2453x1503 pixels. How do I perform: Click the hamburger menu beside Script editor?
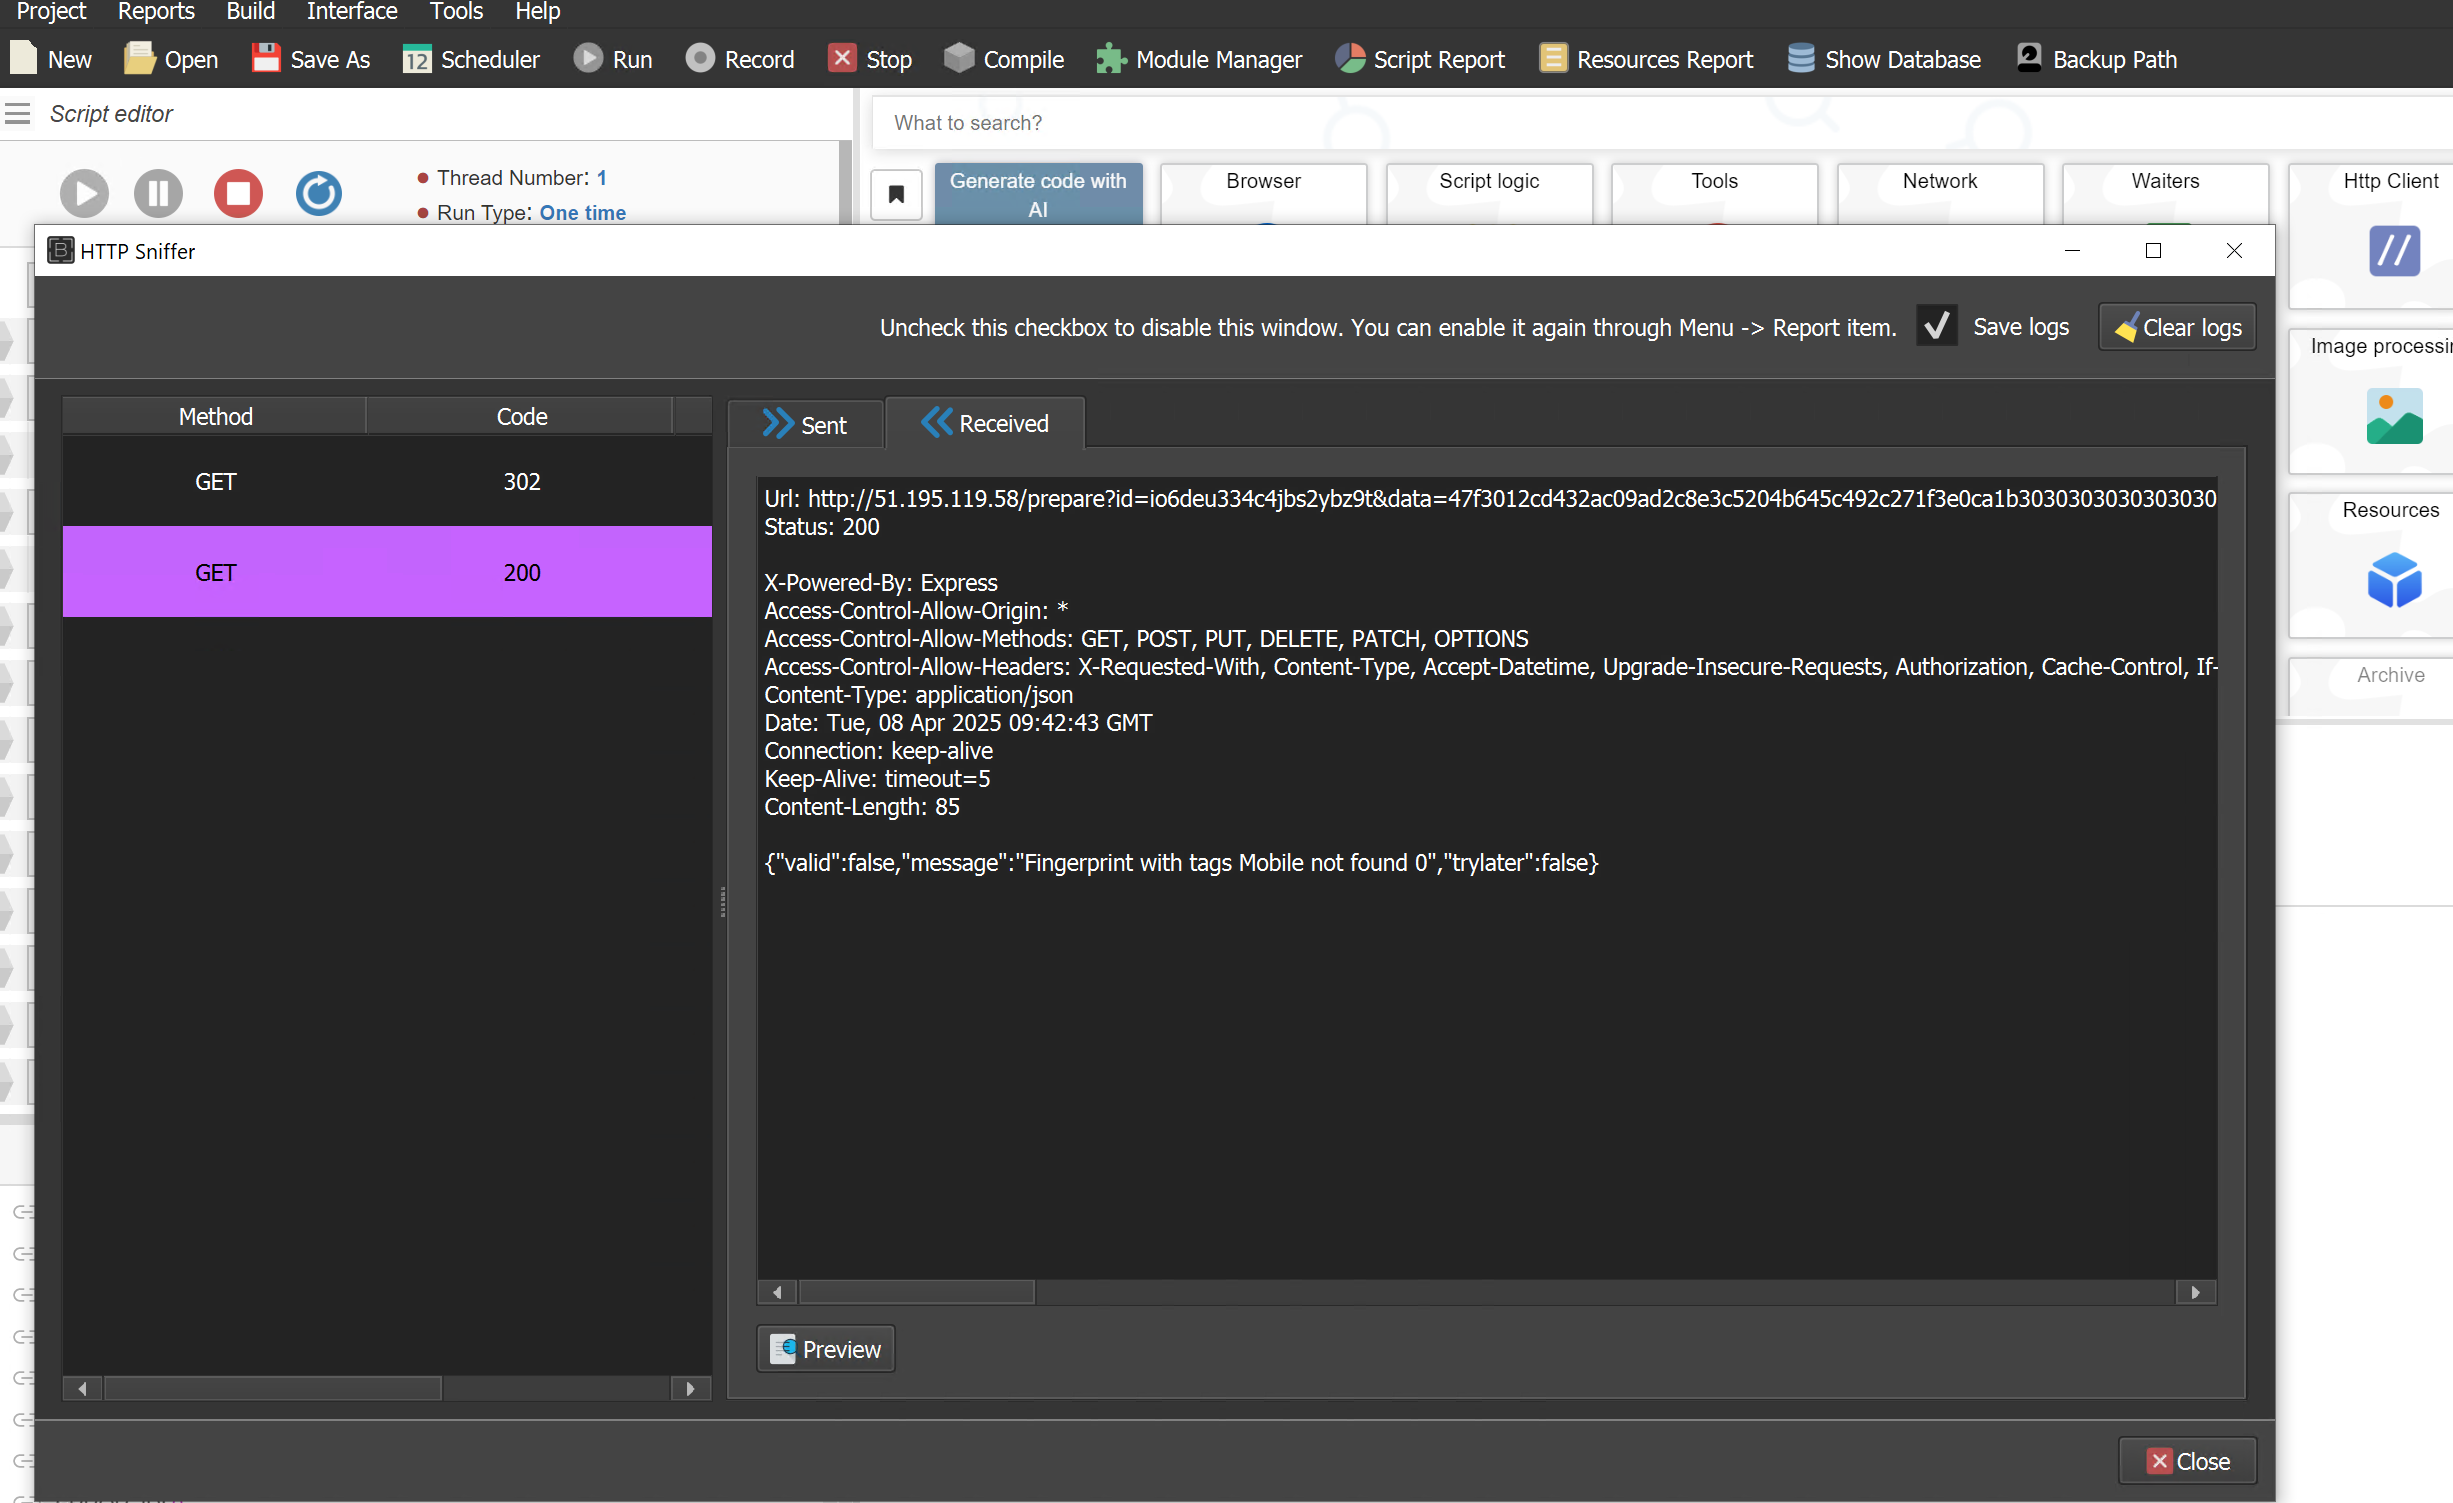[18, 114]
